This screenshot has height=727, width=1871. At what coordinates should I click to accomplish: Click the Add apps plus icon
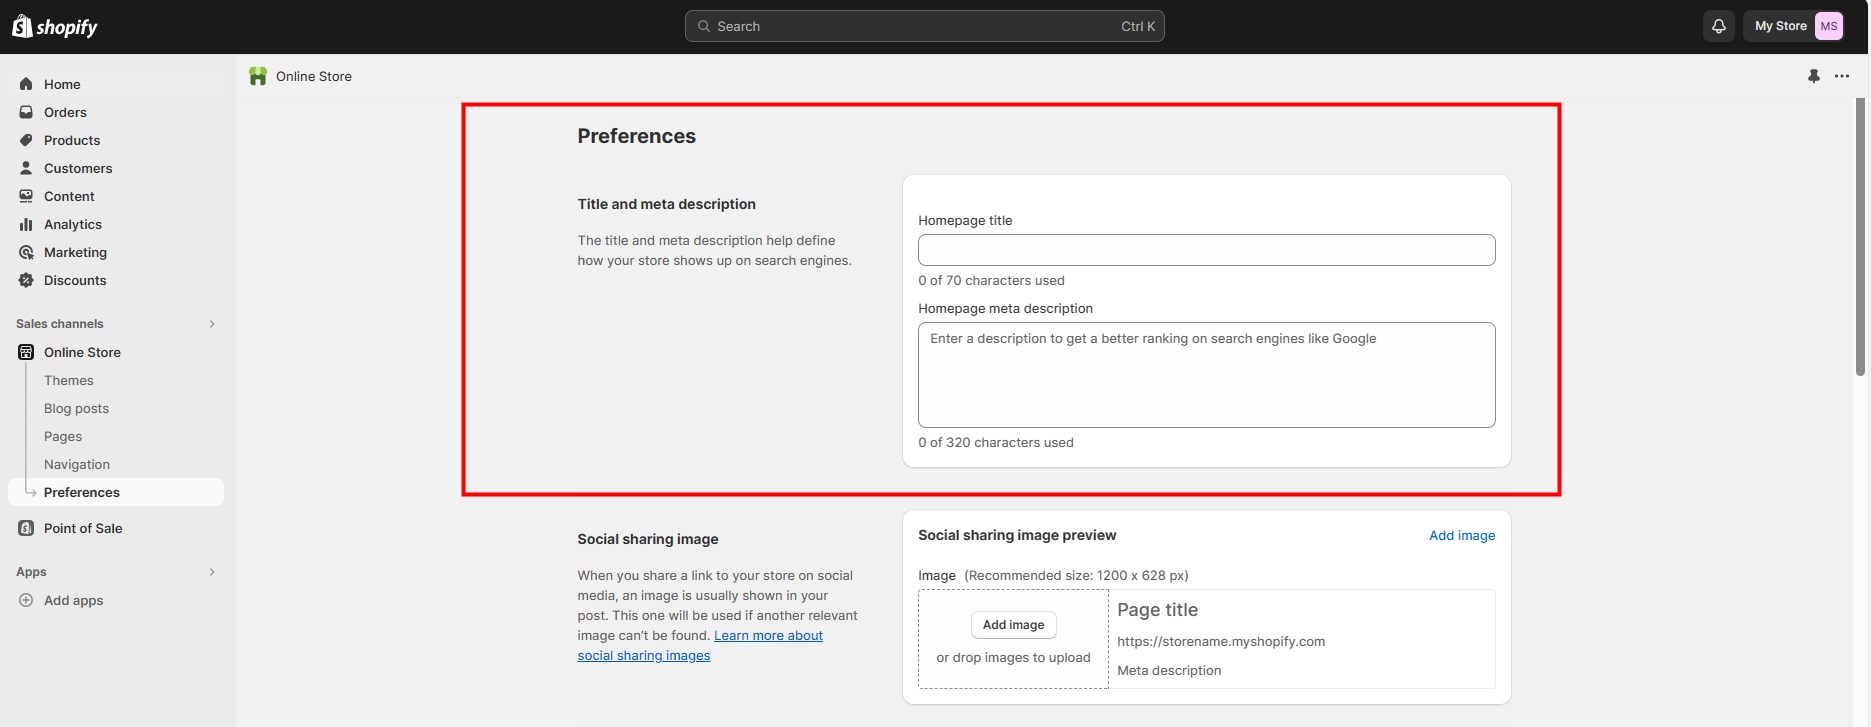(26, 600)
